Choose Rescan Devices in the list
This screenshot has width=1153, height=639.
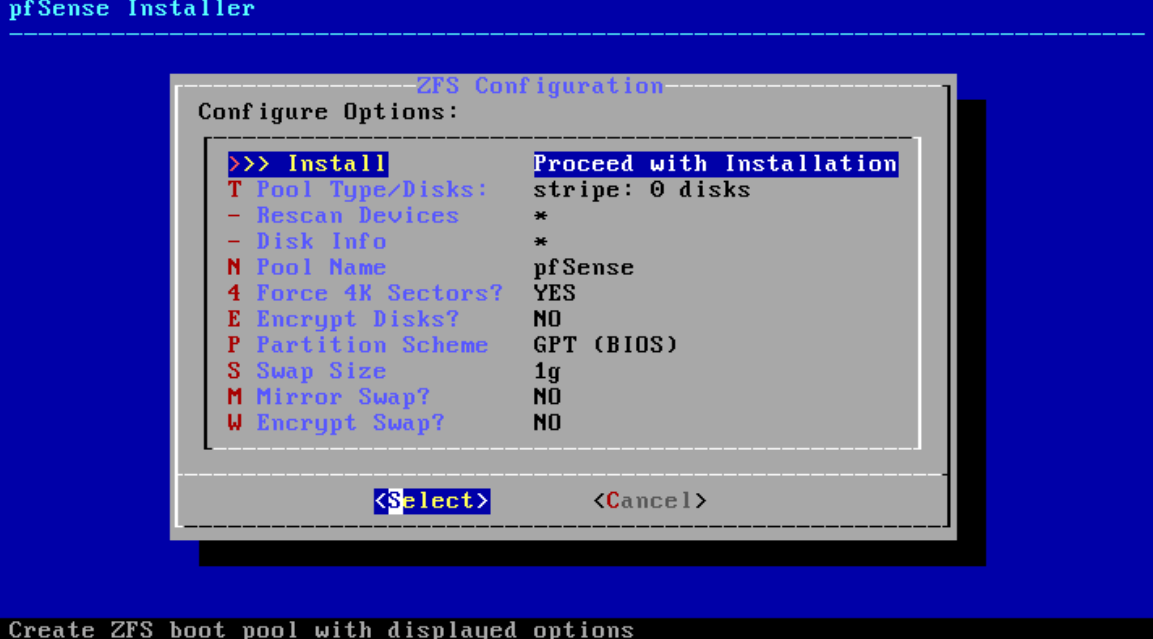(x=357, y=216)
